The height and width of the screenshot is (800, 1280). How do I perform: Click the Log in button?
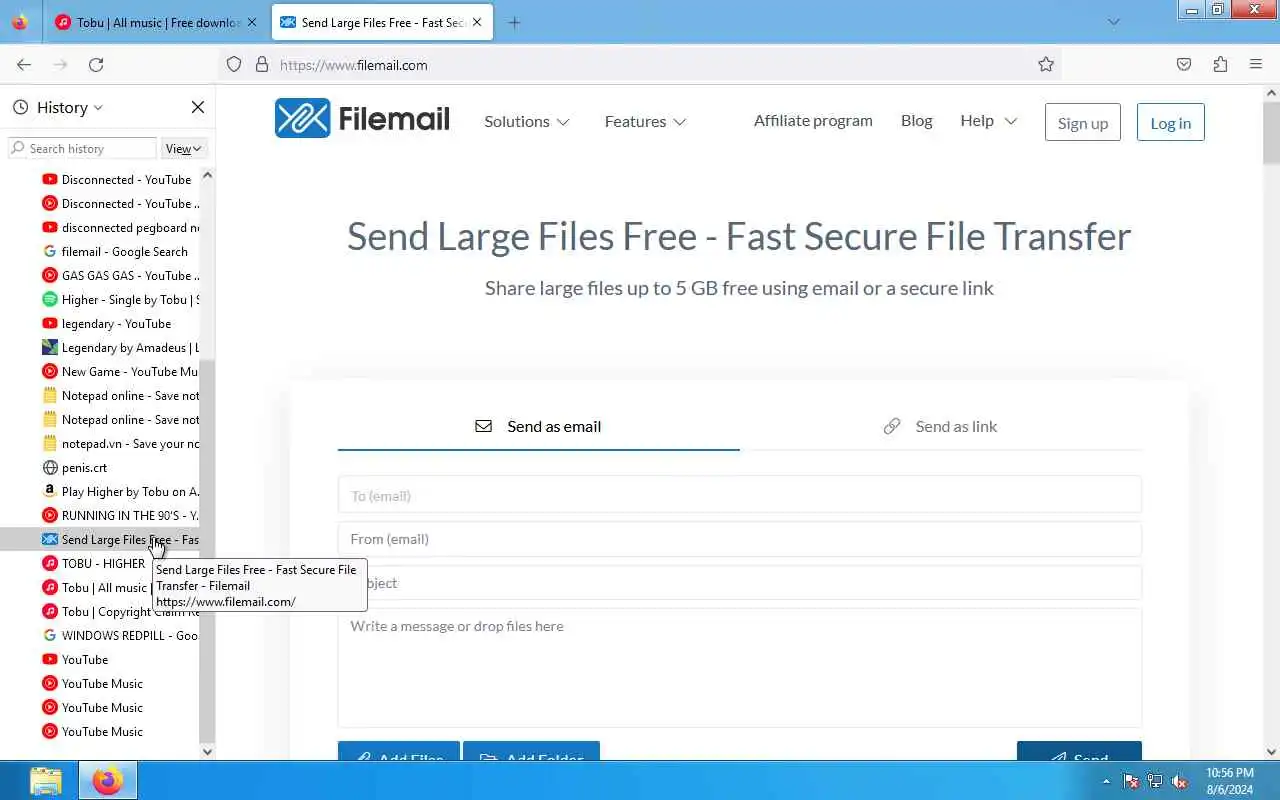pyautogui.click(x=1171, y=123)
